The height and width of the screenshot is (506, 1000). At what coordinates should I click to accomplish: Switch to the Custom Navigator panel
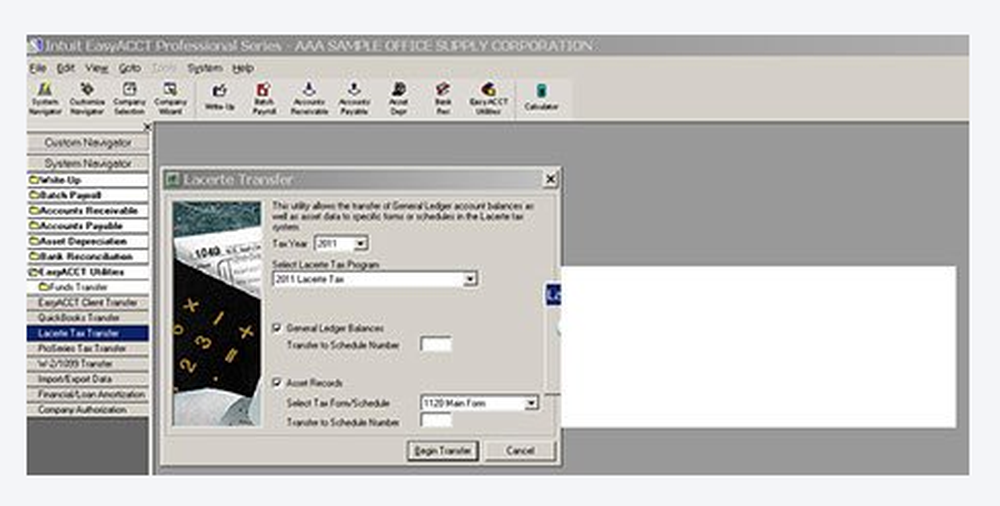click(x=87, y=142)
